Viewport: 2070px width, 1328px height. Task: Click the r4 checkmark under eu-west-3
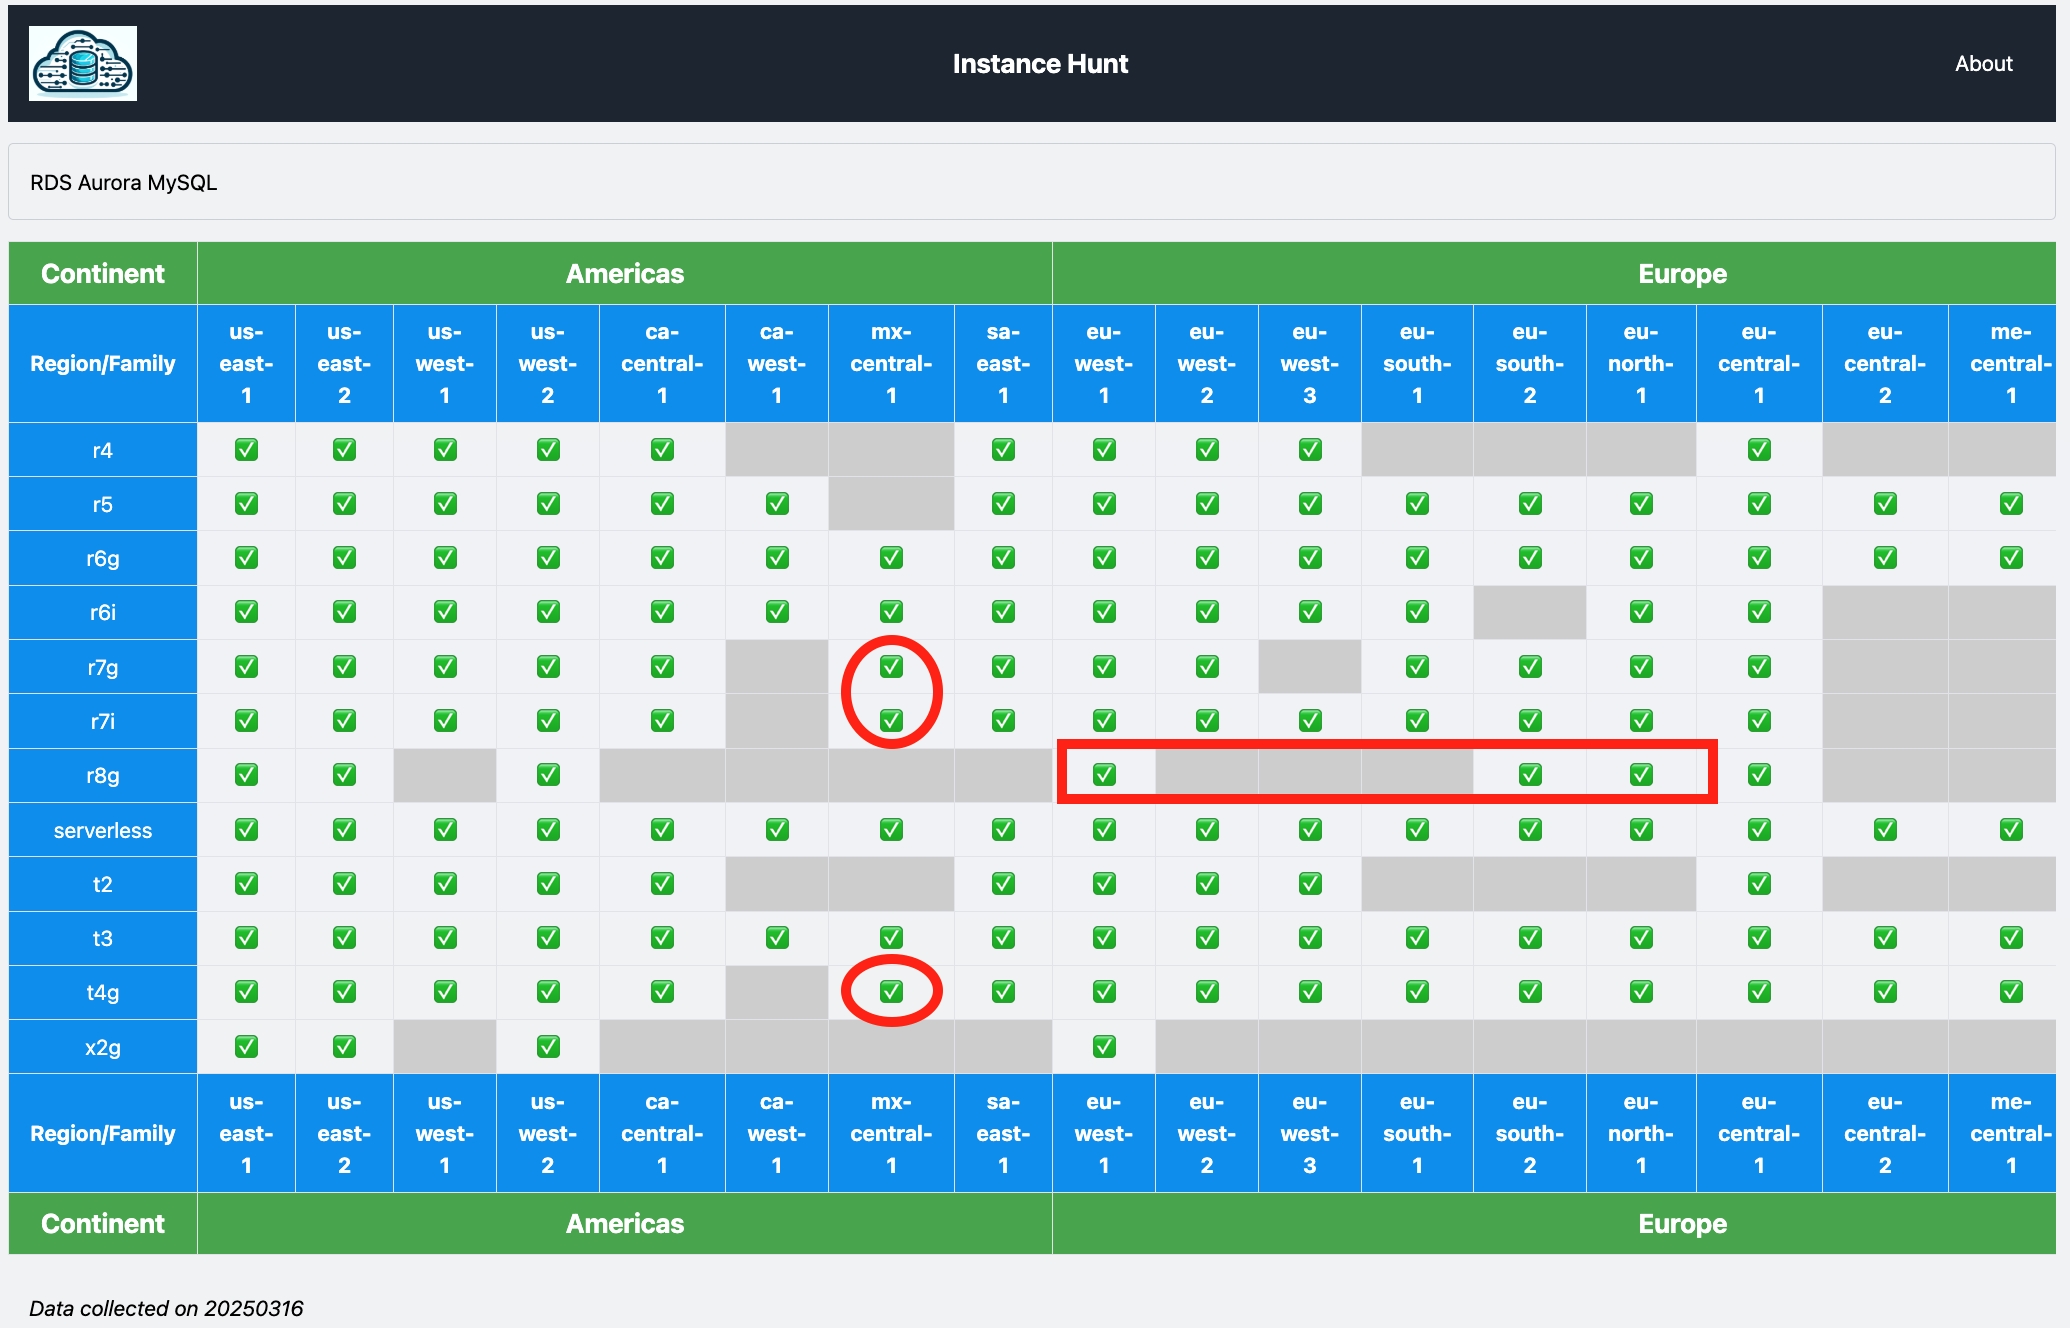coord(1310,450)
